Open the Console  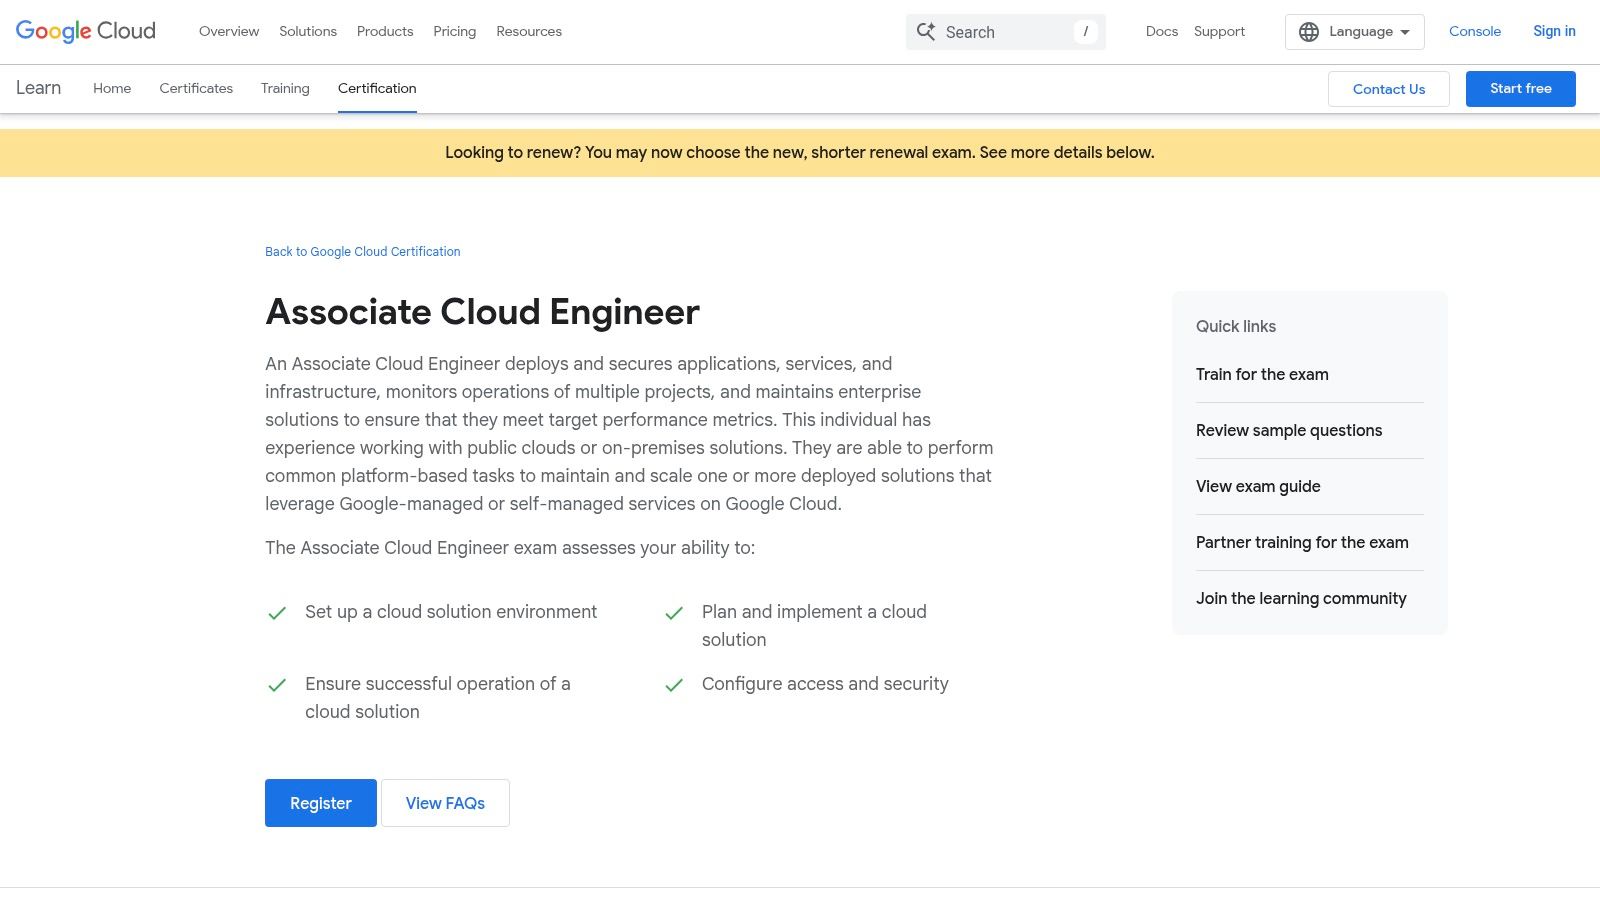[1474, 31]
